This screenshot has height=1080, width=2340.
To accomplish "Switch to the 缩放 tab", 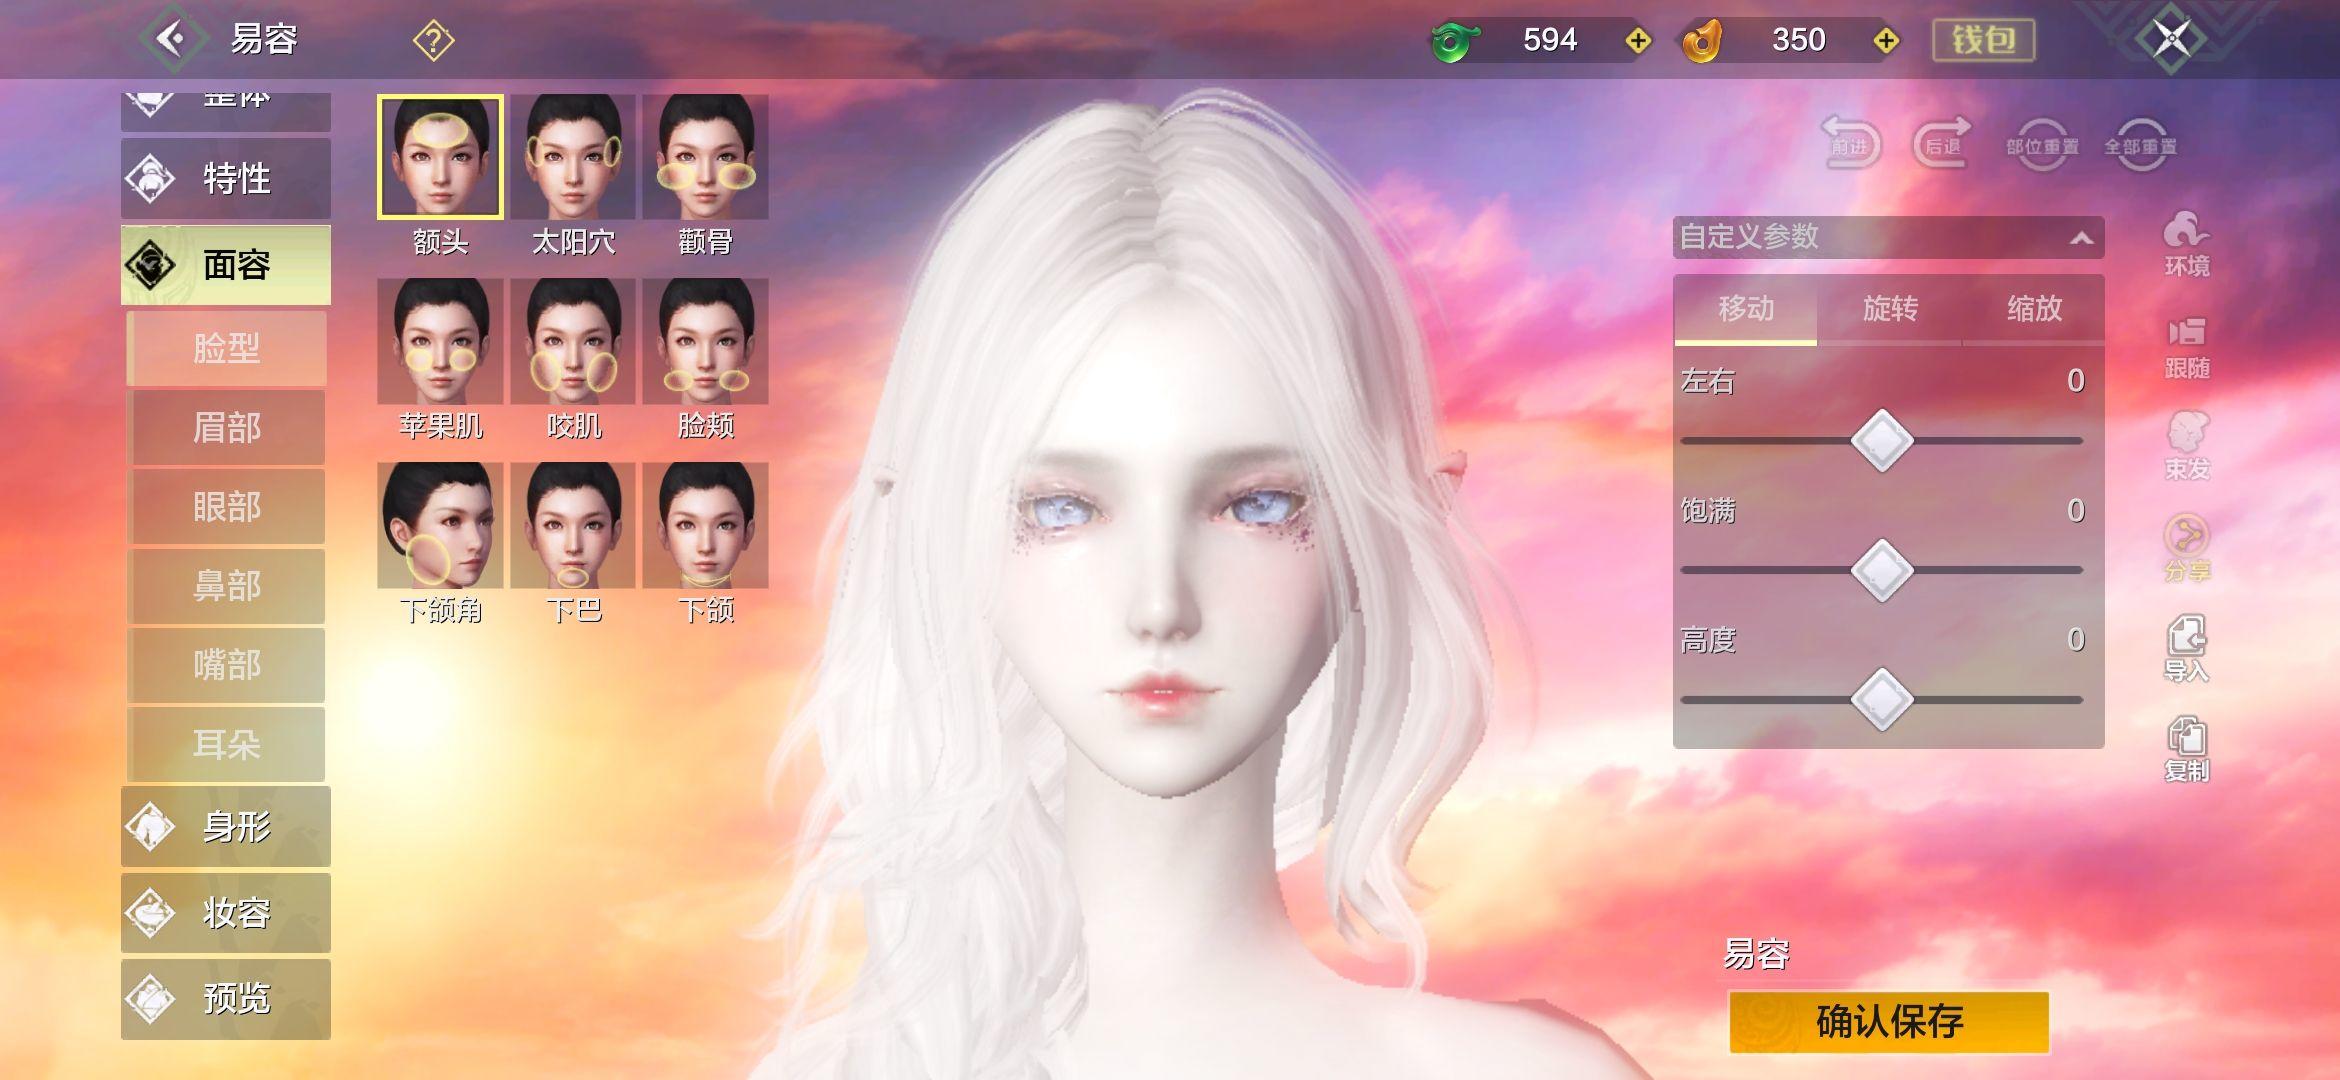I will pos(2034,309).
